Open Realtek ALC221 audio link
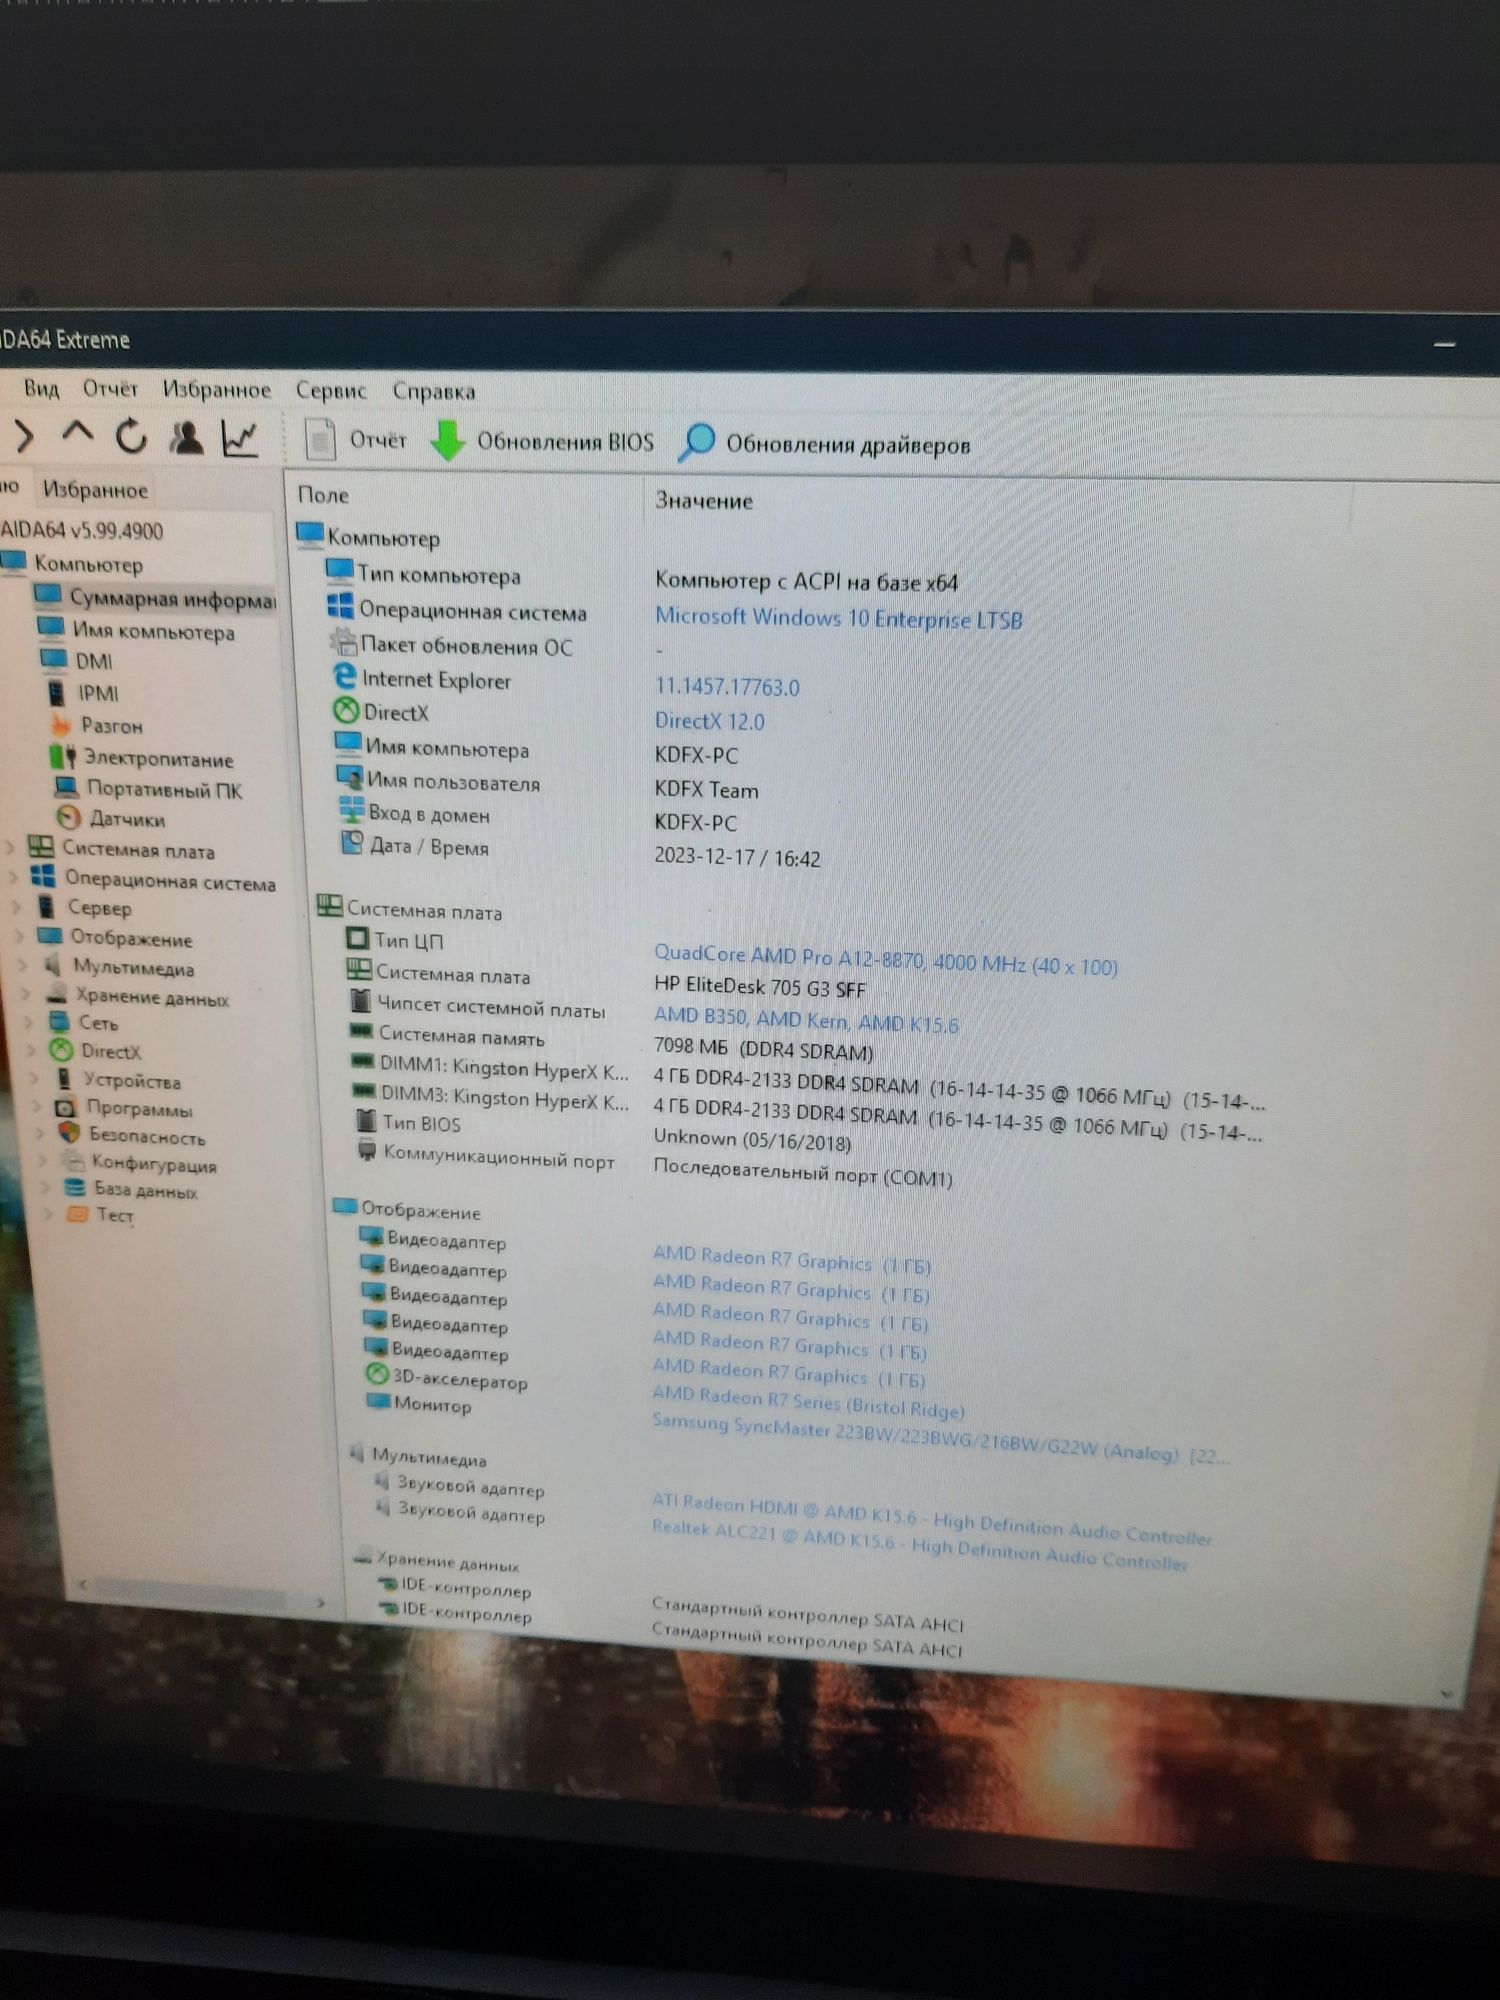Viewport: 1500px width, 2000px height. point(918,1544)
